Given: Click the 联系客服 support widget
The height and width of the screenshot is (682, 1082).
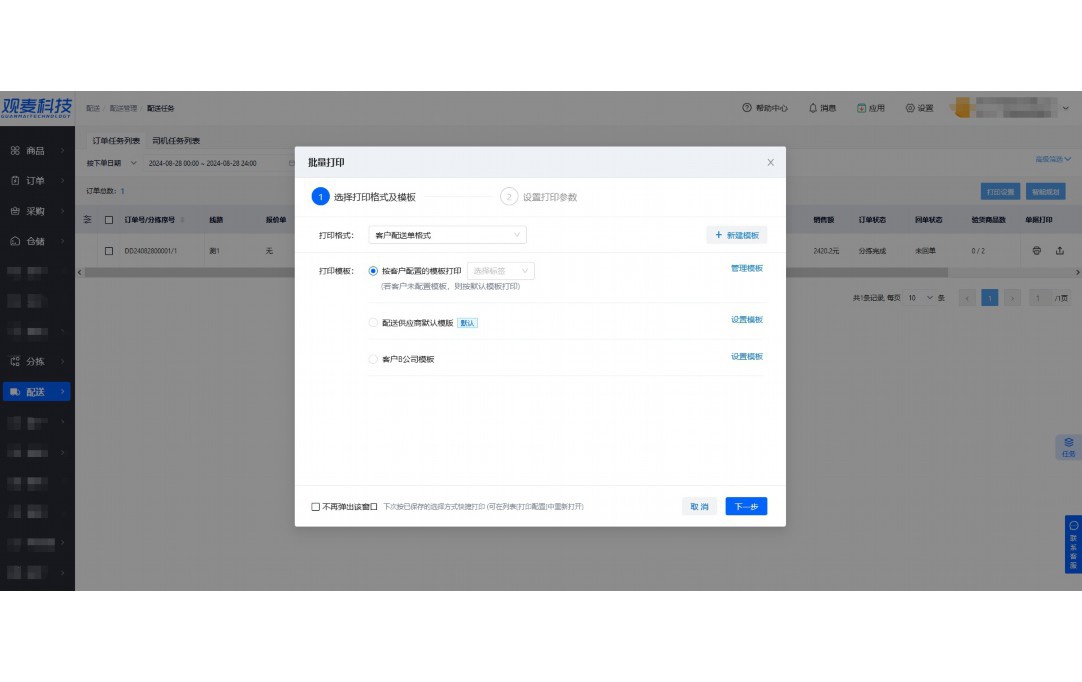Looking at the screenshot, I should click(1073, 544).
